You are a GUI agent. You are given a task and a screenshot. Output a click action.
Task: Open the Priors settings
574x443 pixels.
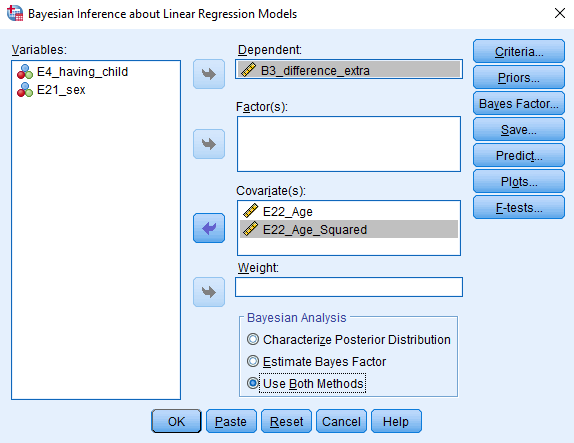tap(519, 78)
